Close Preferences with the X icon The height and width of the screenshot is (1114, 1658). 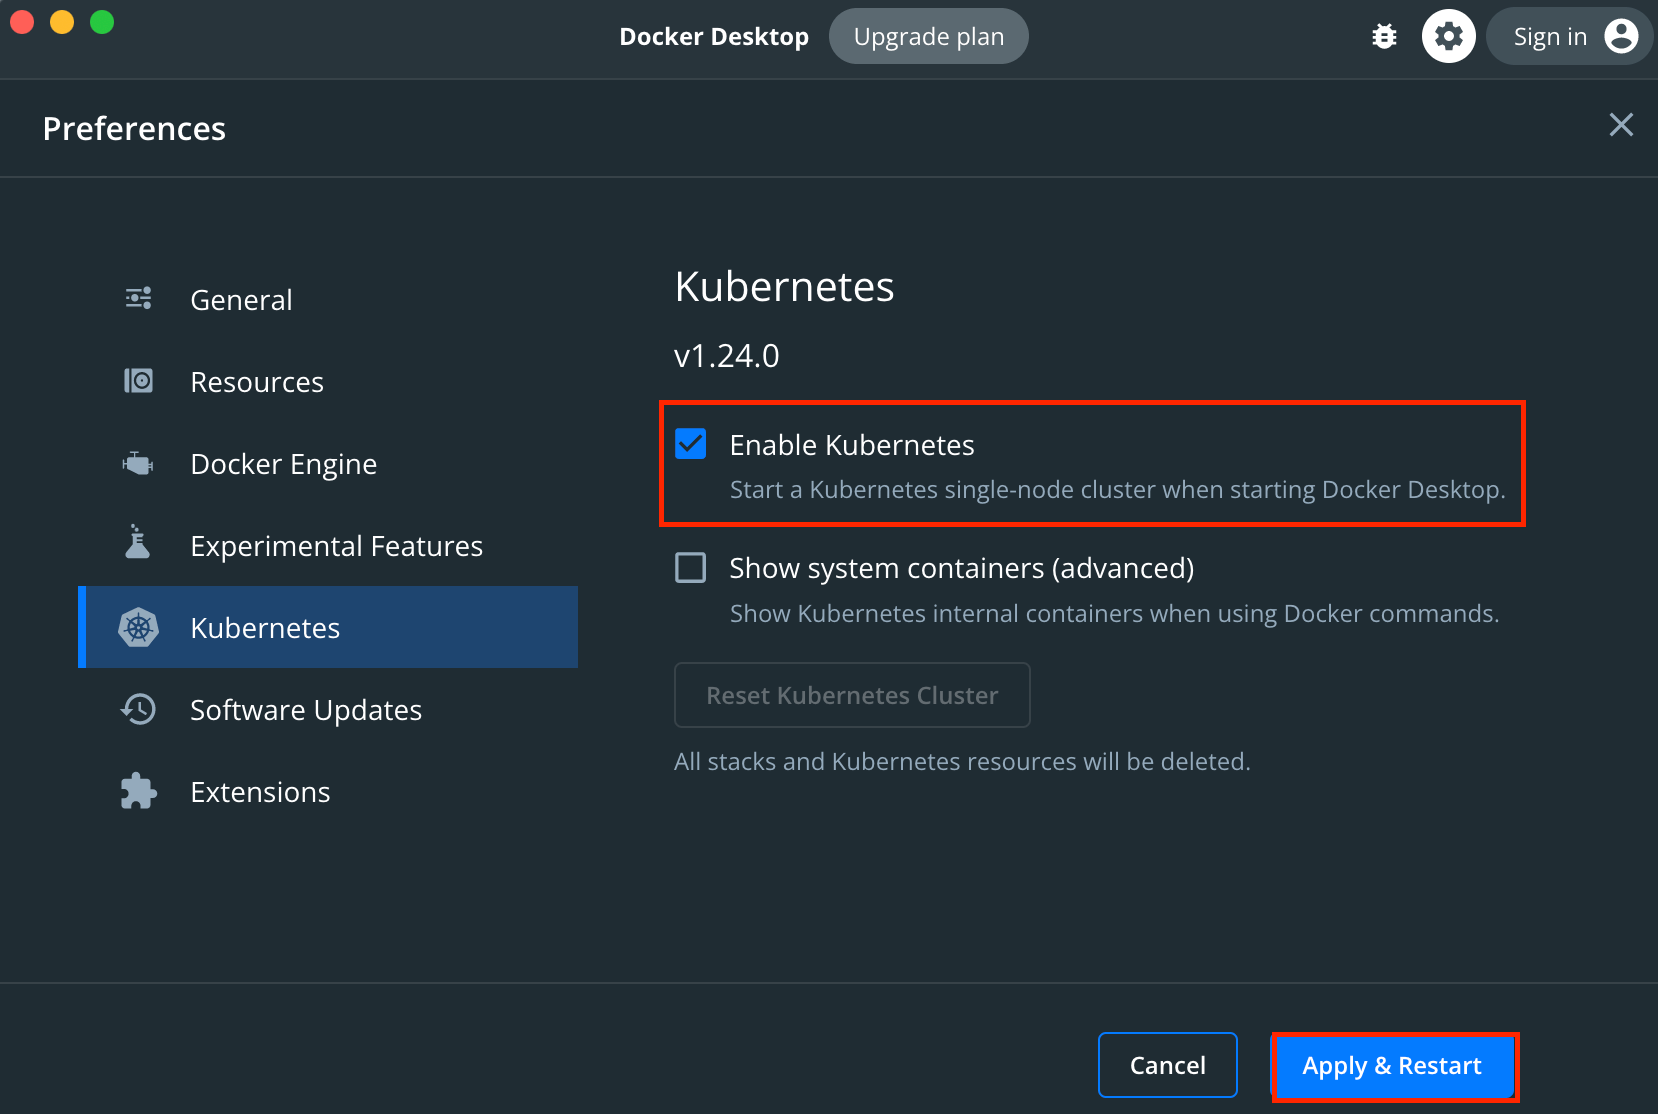pyautogui.click(x=1621, y=124)
